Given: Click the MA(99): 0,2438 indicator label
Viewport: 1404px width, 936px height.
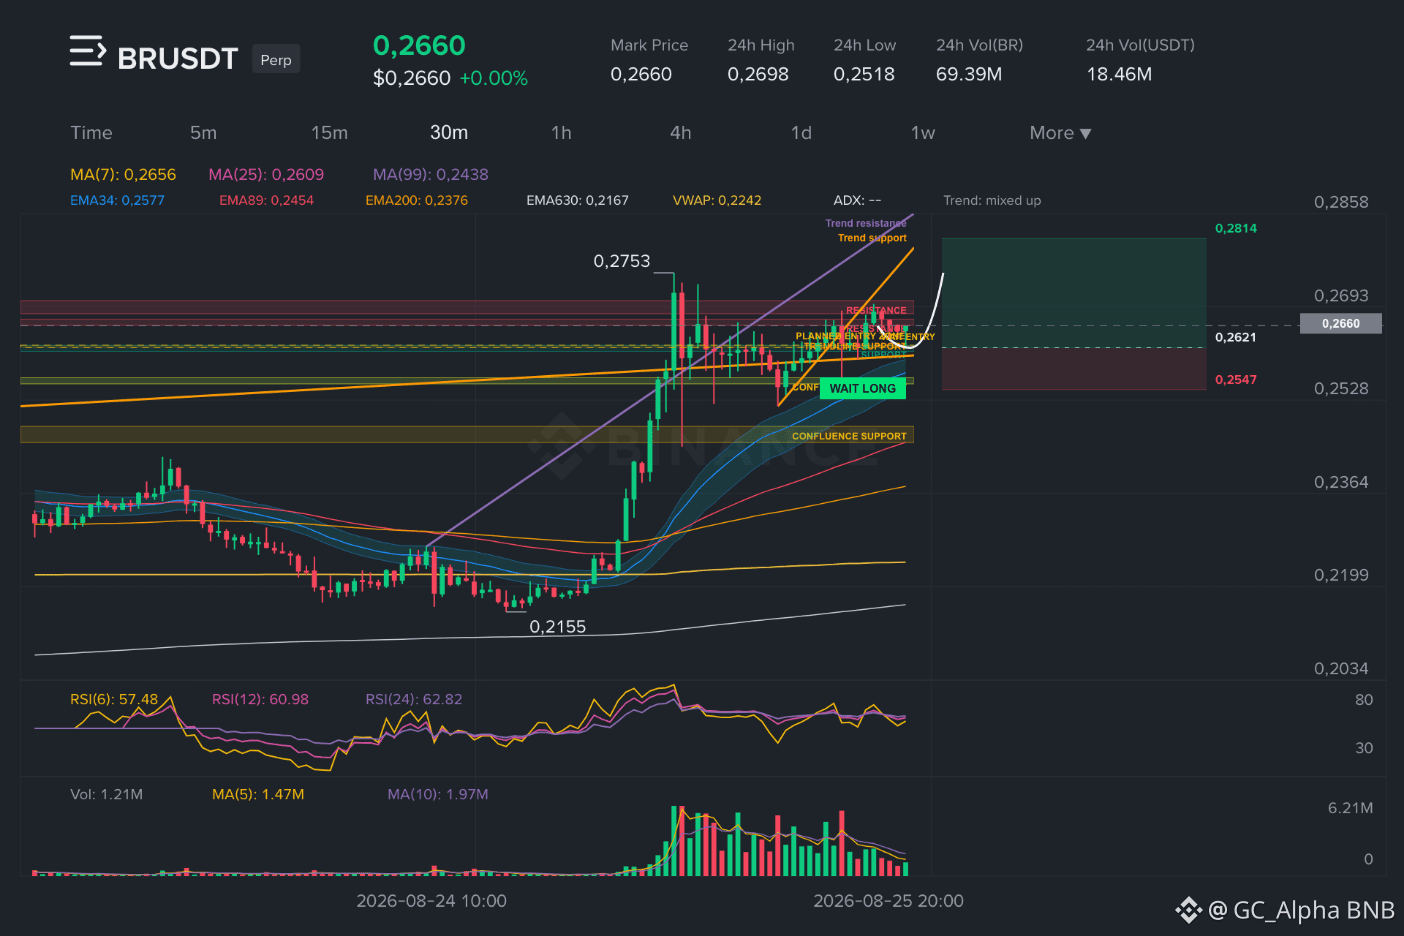Looking at the screenshot, I should [431, 174].
